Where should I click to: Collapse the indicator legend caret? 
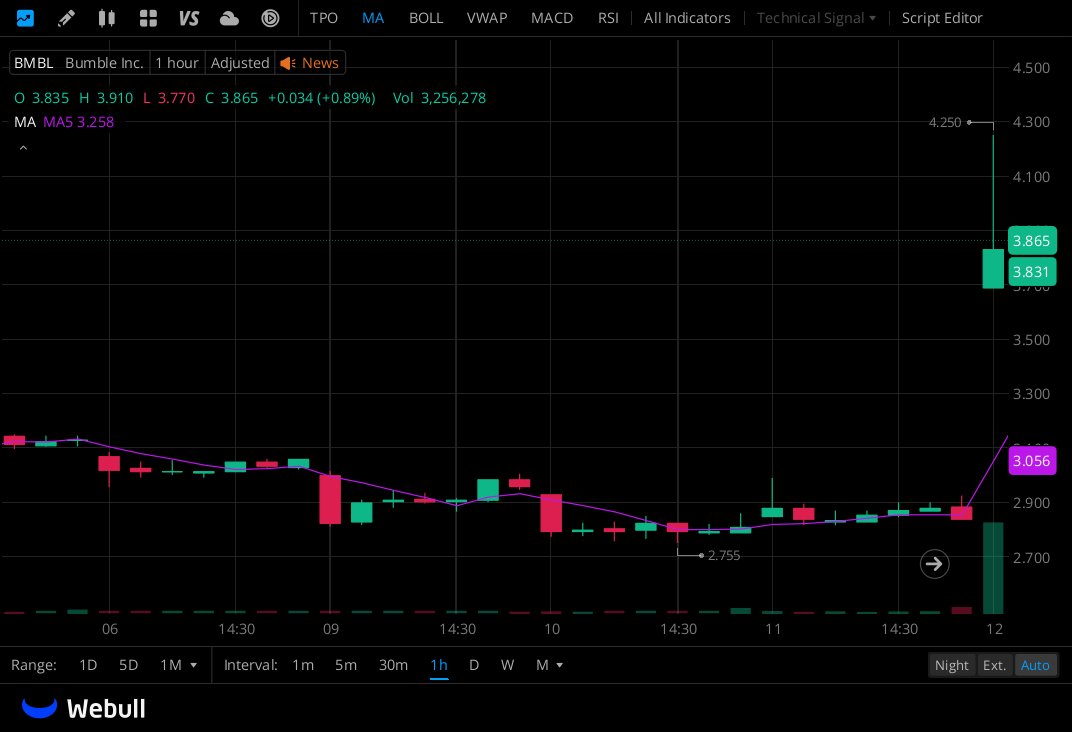[23, 148]
